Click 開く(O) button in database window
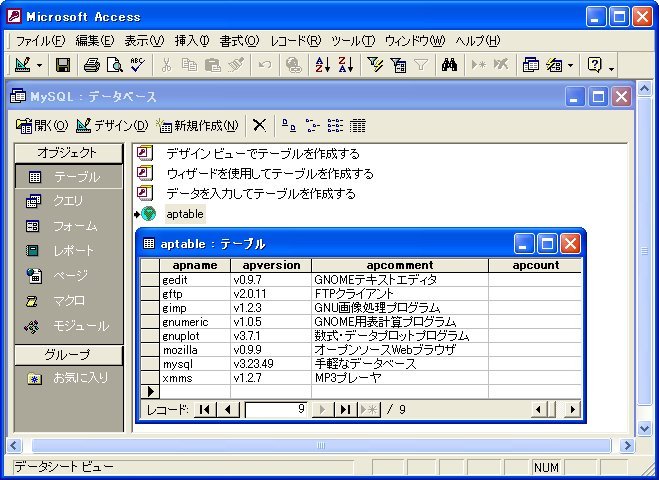This screenshot has width=659, height=480. [41, 125]
